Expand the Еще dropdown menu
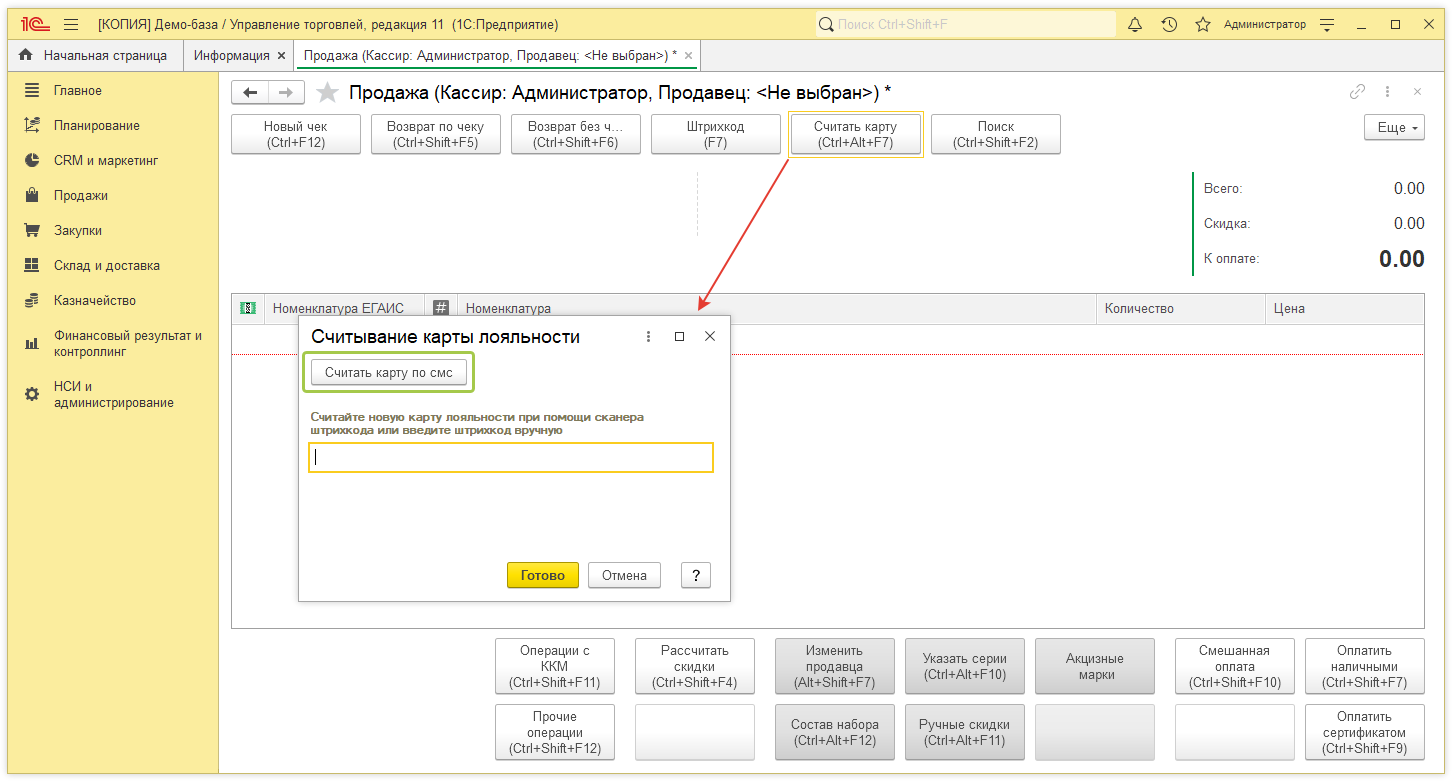The image size is (1452, 781). [1394, 128]
